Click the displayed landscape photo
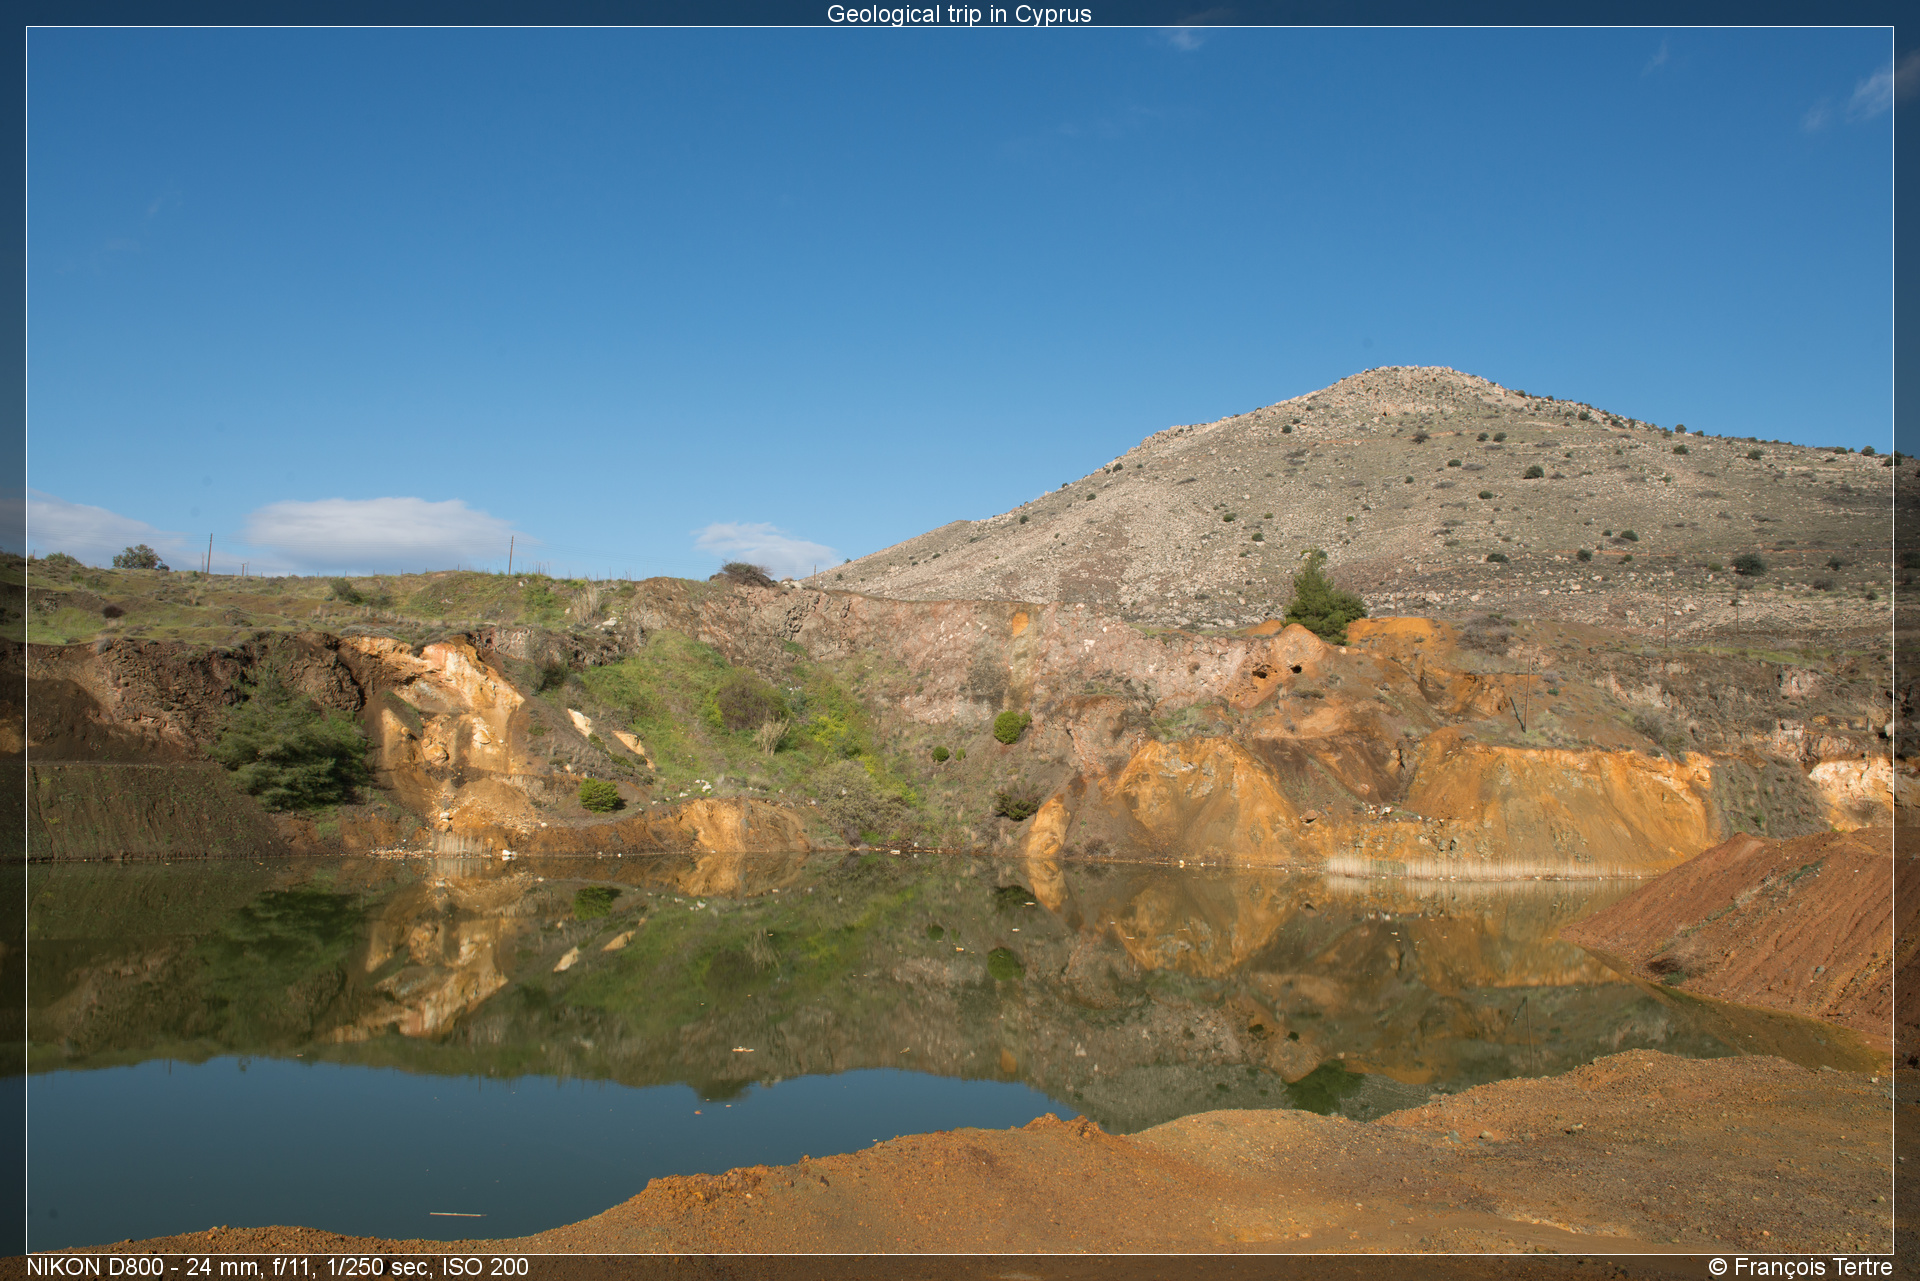1920x1281 pixels. pyautogui.click(x=960, y=640)
